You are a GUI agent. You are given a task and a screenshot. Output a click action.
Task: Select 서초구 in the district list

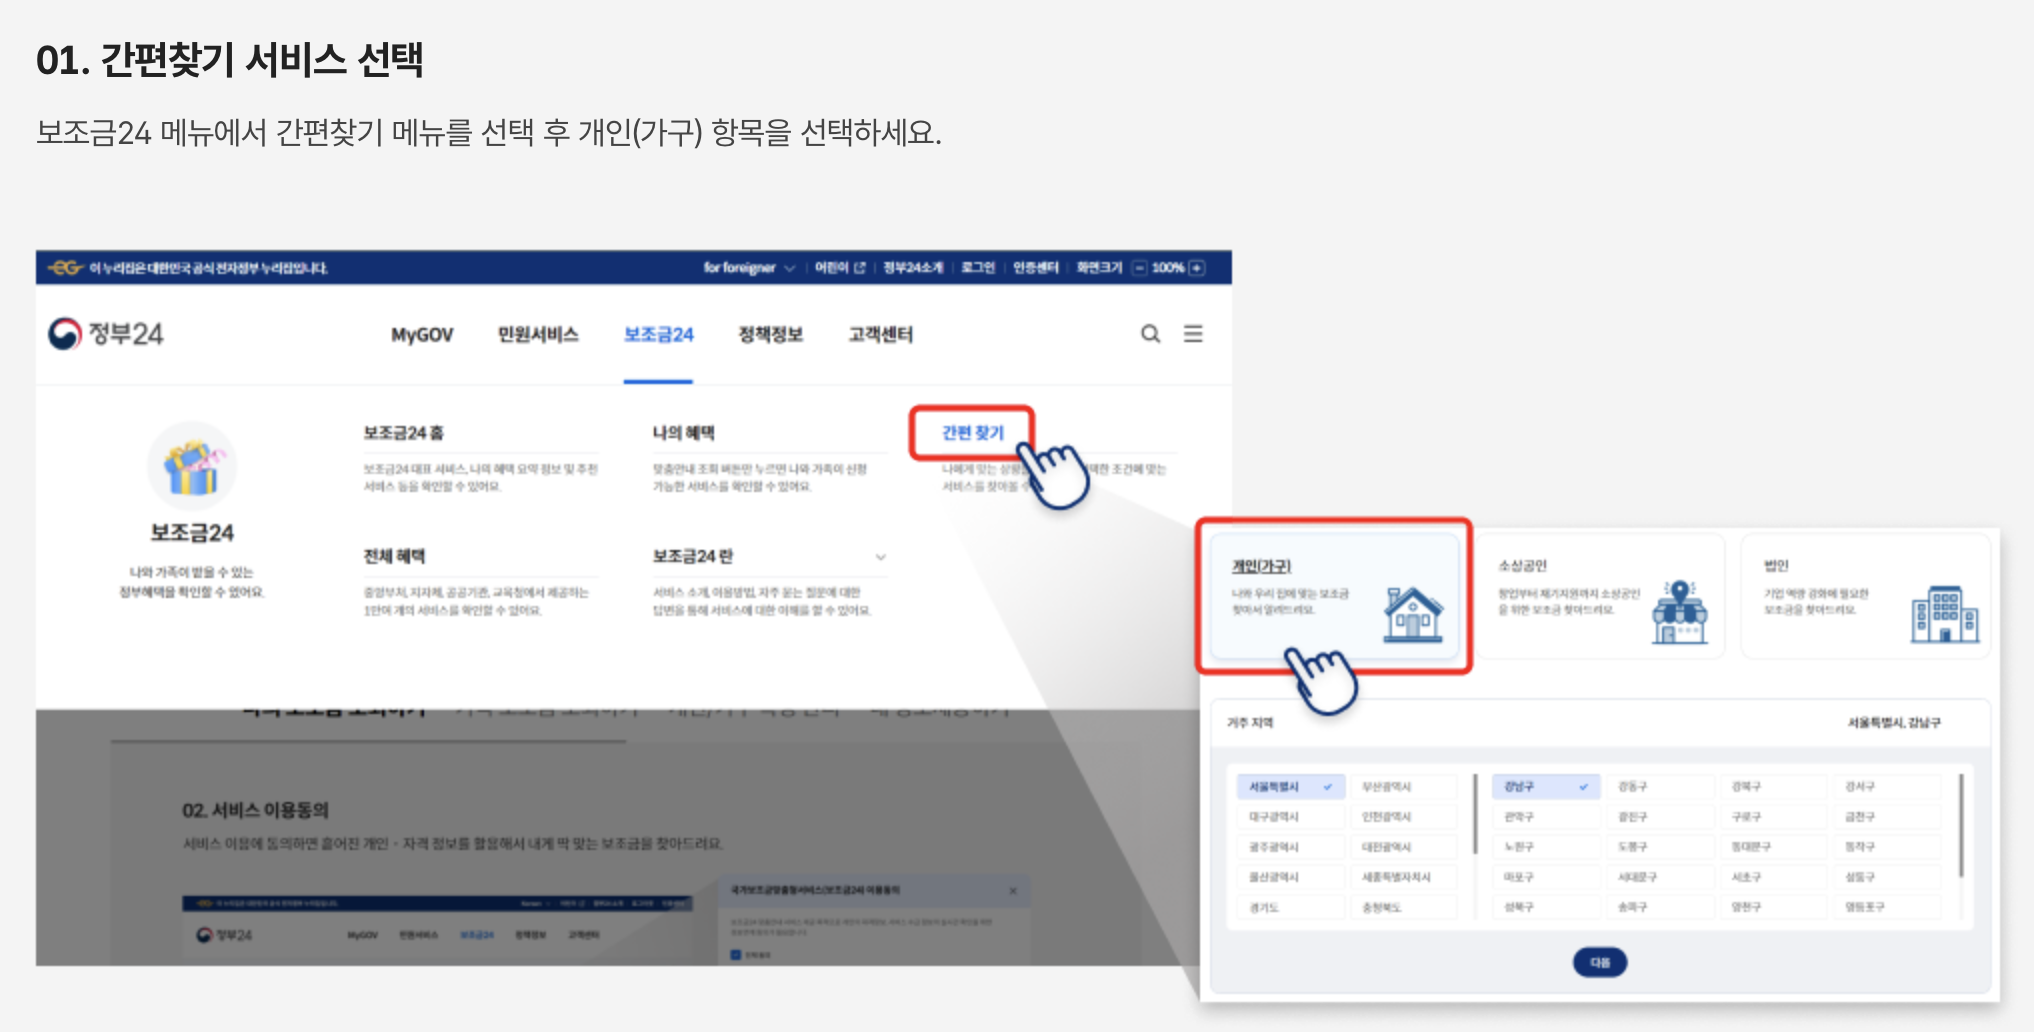coord(1774,877)
